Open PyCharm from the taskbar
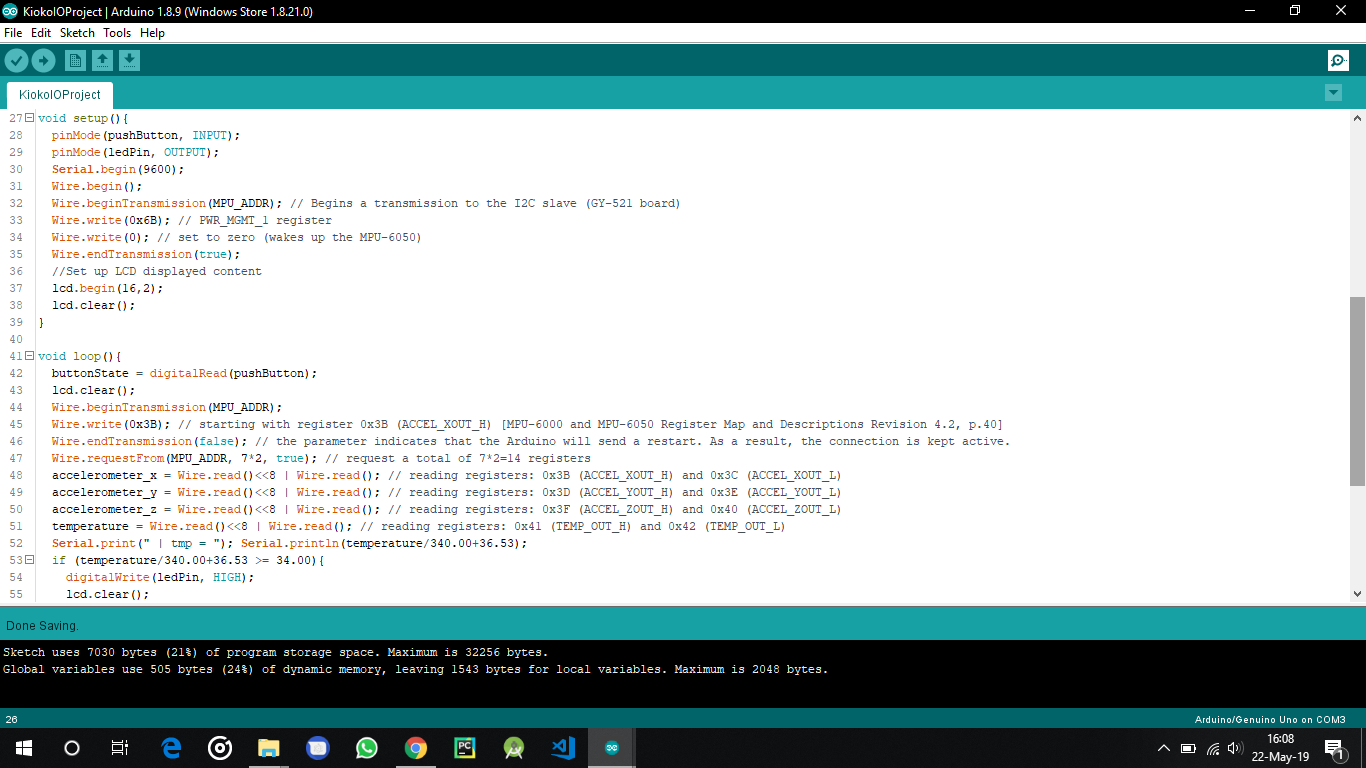This screenshot has width=1366, height=768. pos(465,747)
